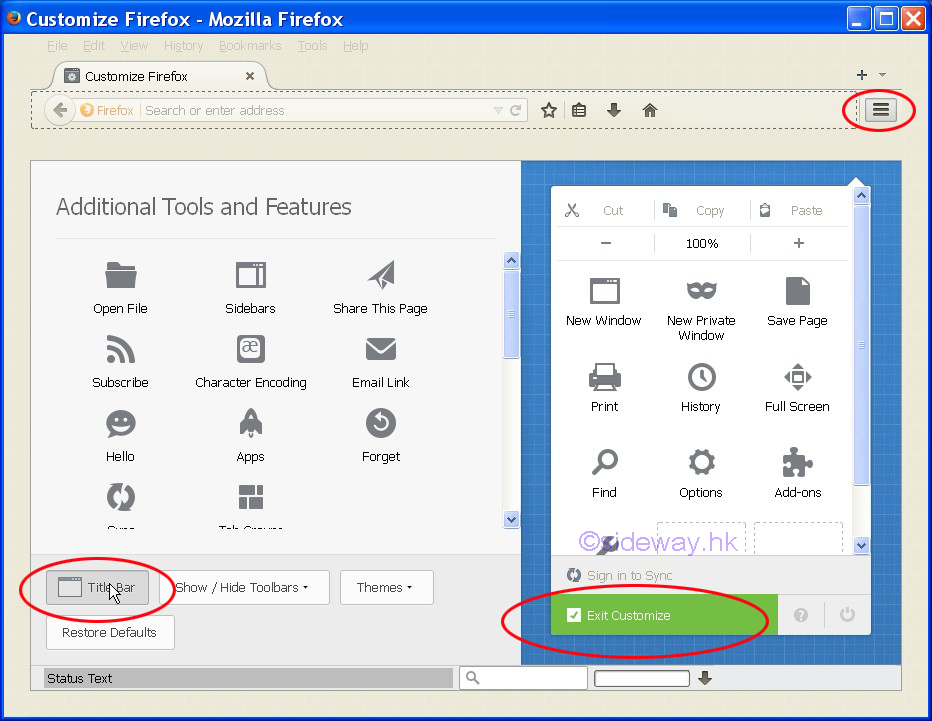This screenshot has width=932, height=721.
Task: Reset zoom using 100% button
Action: pyautogui.click(x=702, y=243)
